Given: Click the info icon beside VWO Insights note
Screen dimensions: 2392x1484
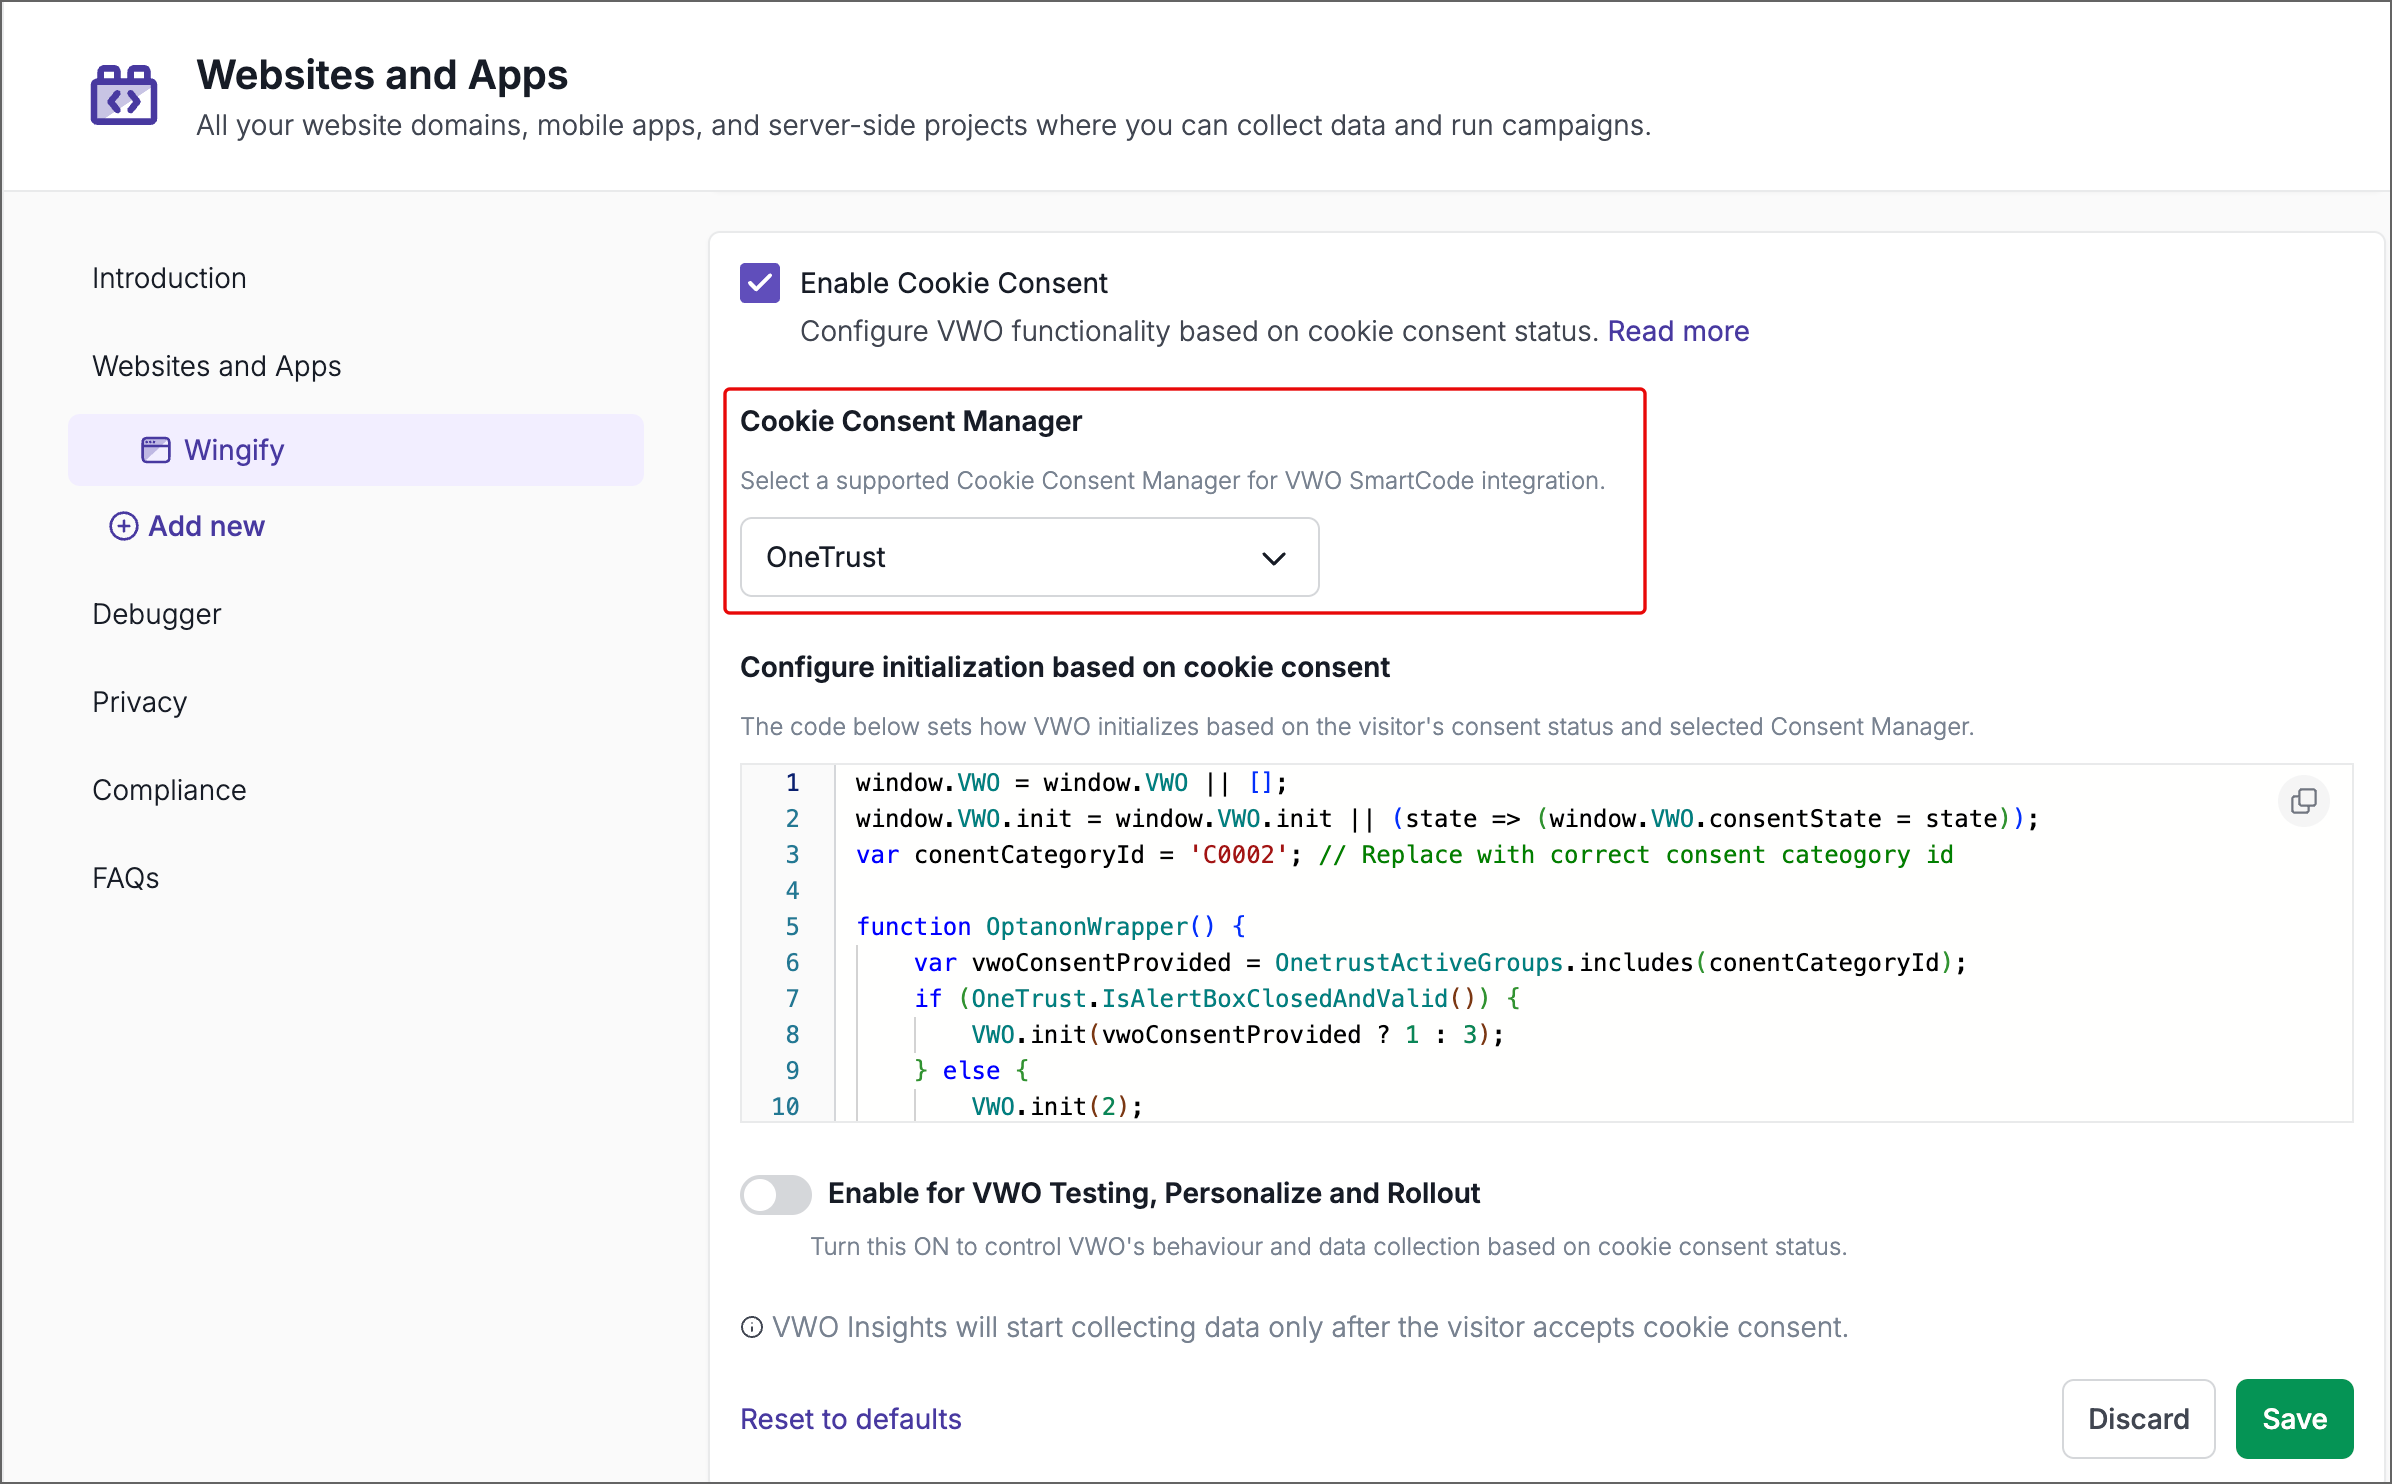Looking at the screenshot, I should click(x=752, y=1327).
